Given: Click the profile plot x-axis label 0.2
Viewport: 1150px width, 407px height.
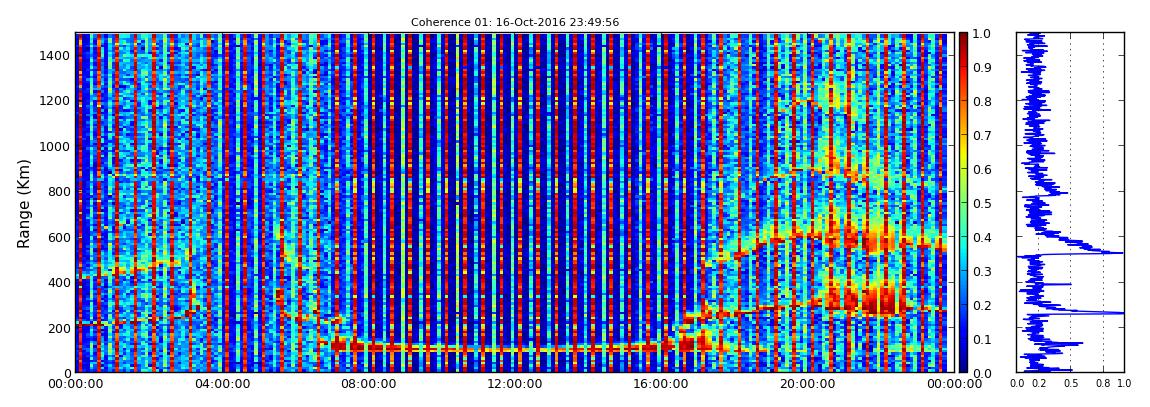Looking at the screenshot, I should click(1039, 384).
